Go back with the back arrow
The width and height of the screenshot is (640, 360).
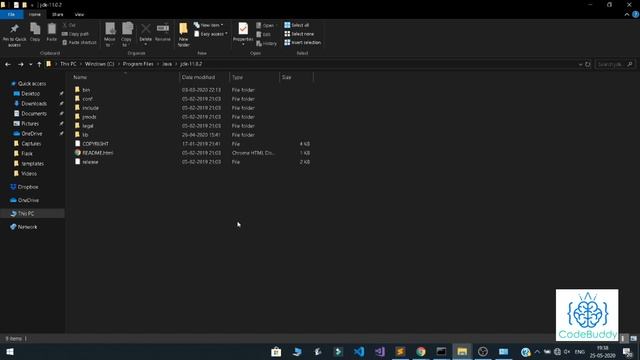pyautogui.click(x=8, y=64)
